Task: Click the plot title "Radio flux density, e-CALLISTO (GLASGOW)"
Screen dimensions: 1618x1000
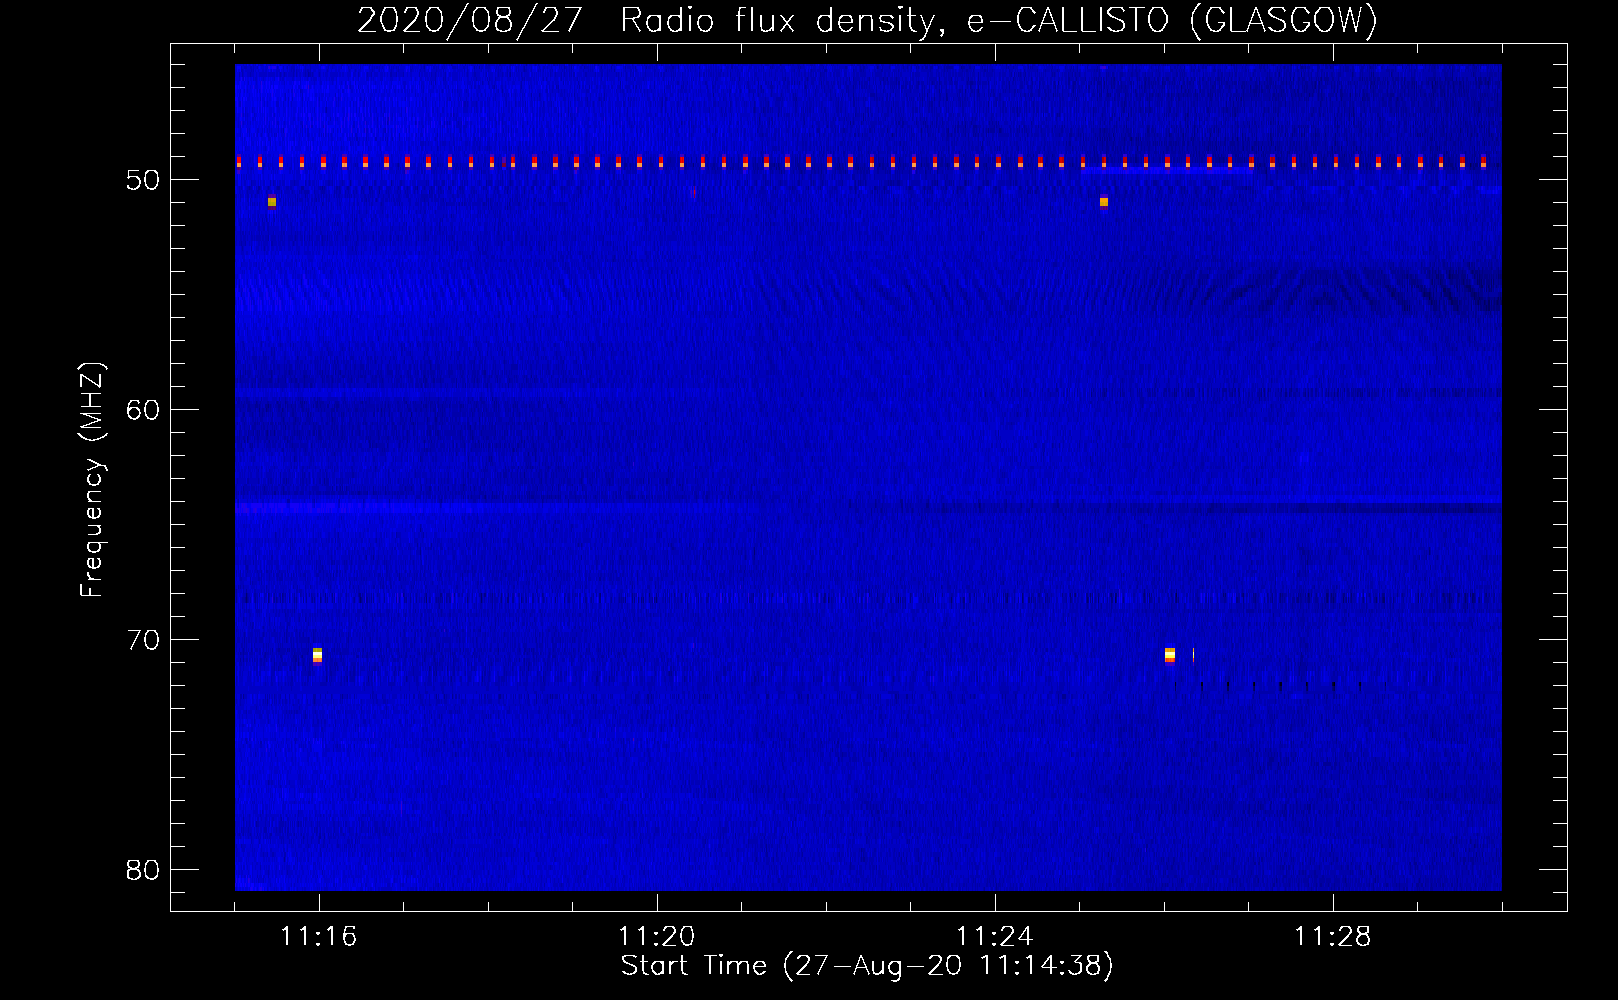Action: tap(999, 20)
